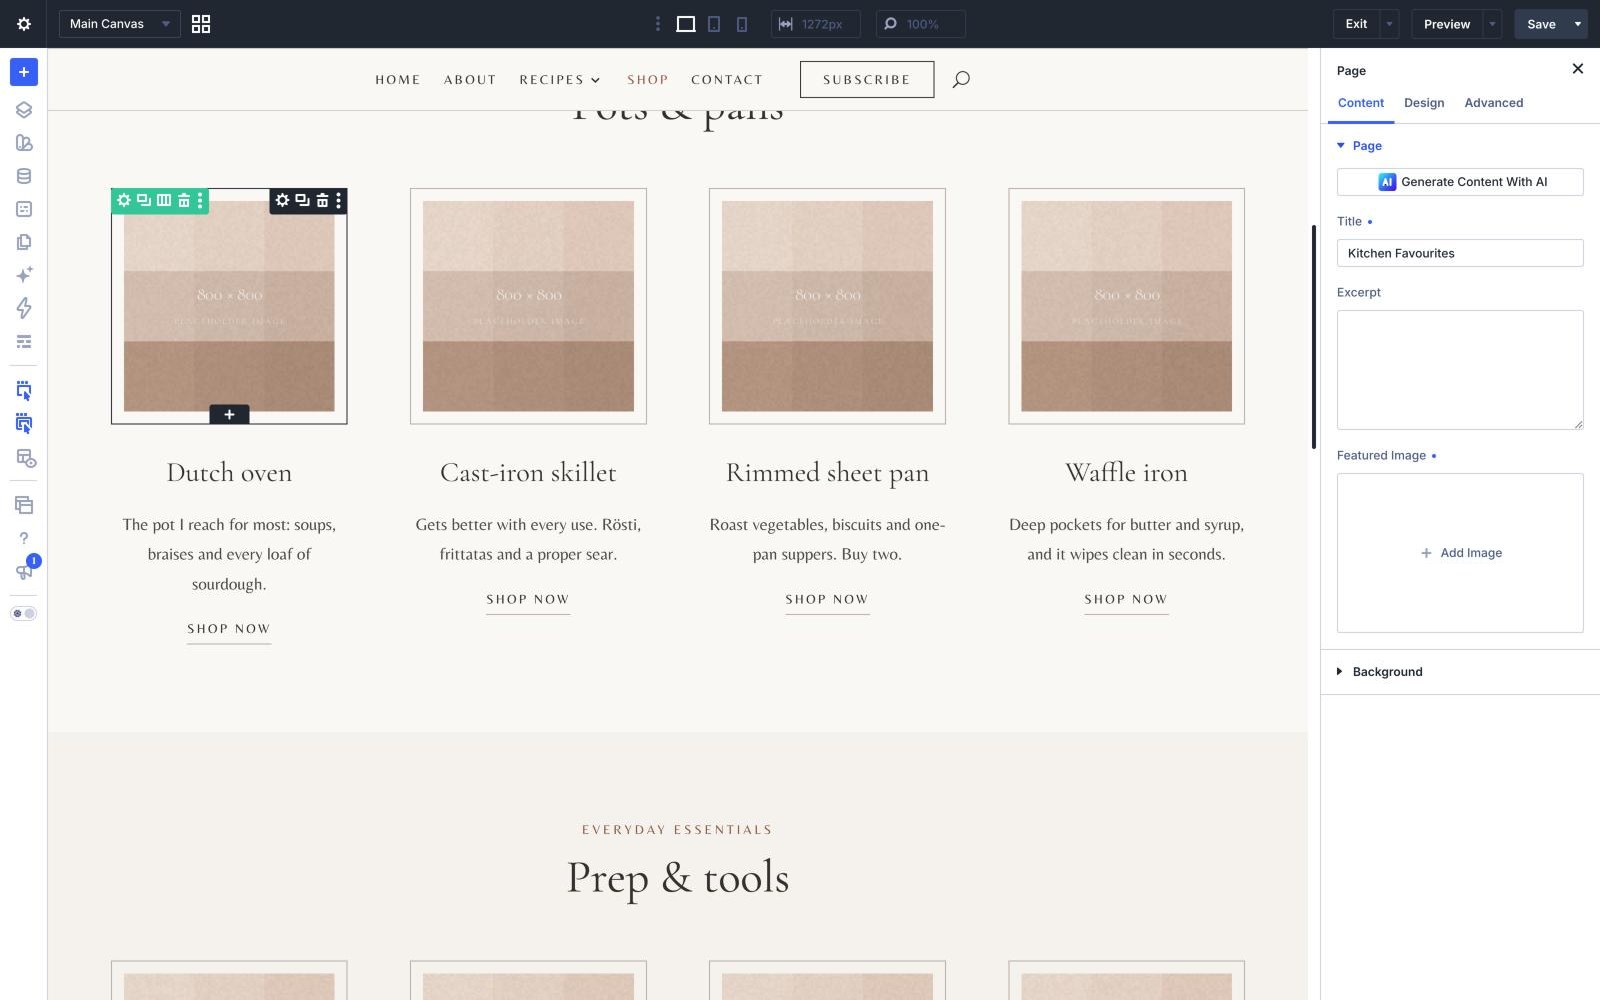Click Contact in site navigation

click(x=727, y=80)
